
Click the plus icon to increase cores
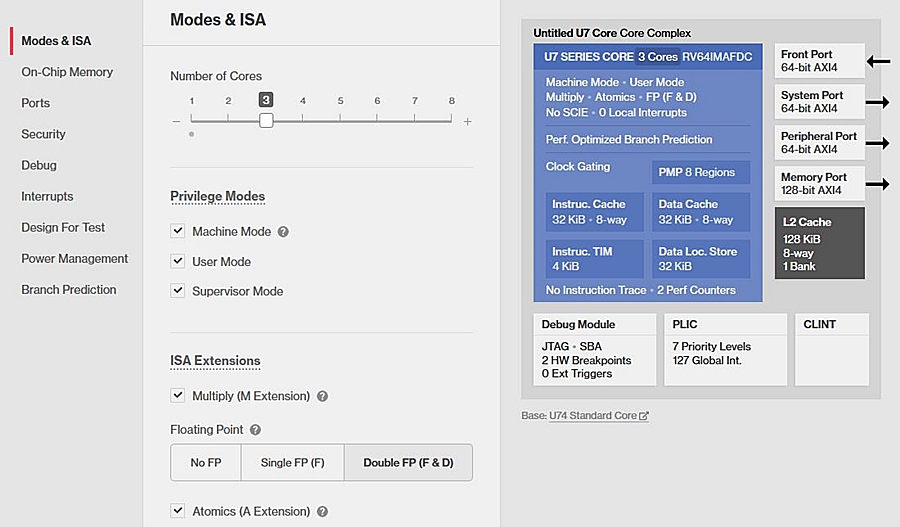tap(467, 121)
